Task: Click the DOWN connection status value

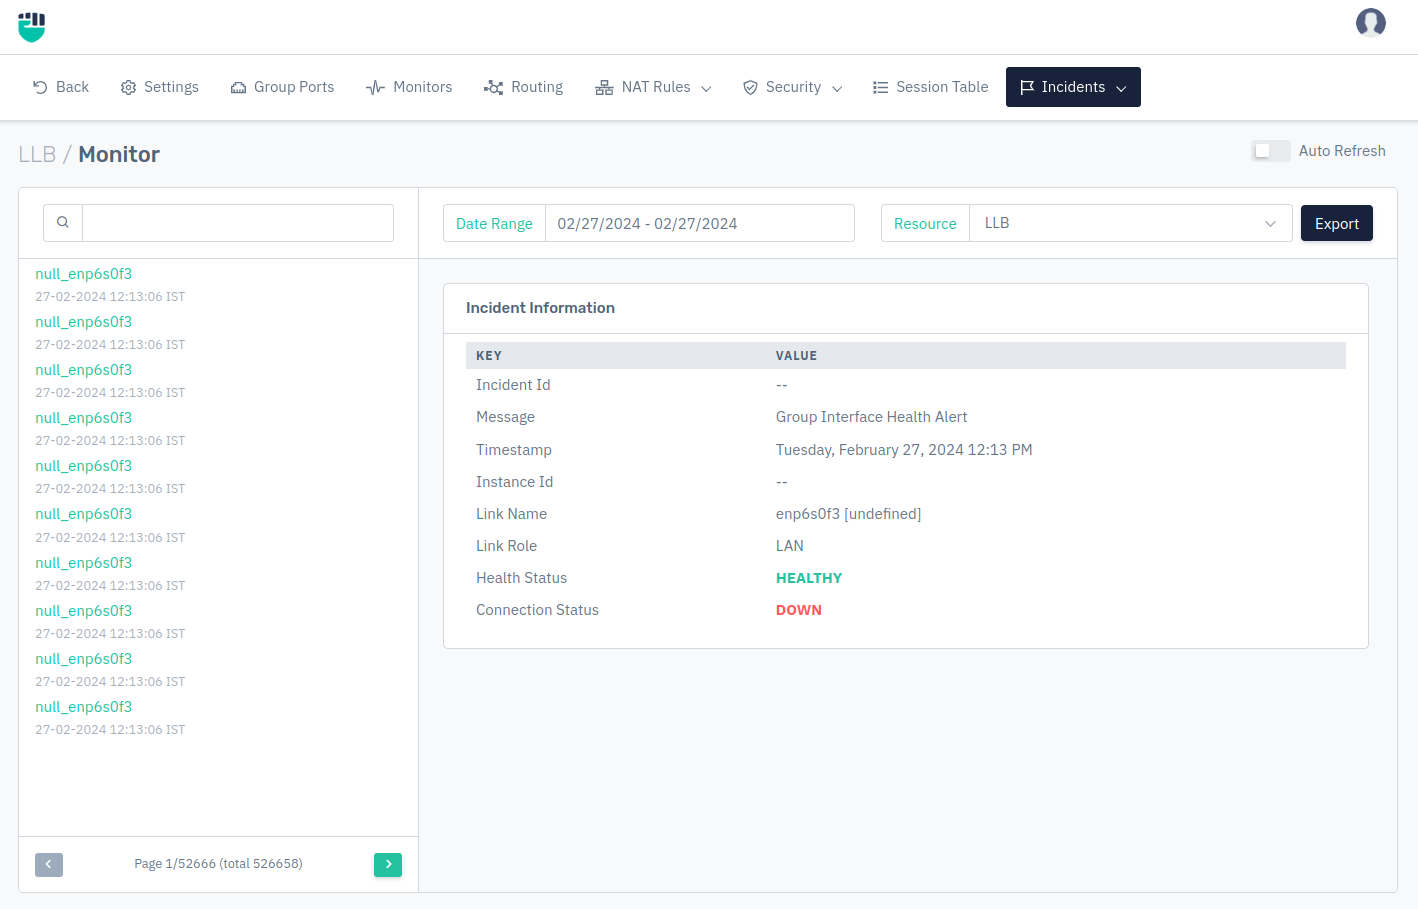Action: pos(798,610)
